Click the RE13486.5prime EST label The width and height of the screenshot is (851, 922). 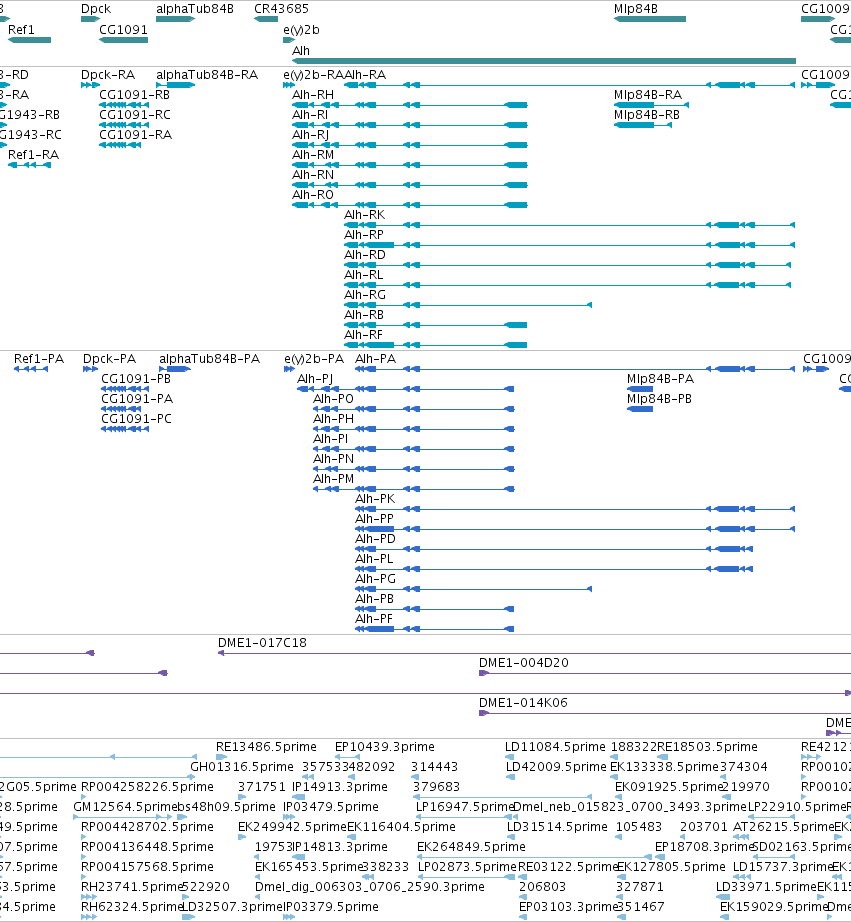tap(266, 747)
